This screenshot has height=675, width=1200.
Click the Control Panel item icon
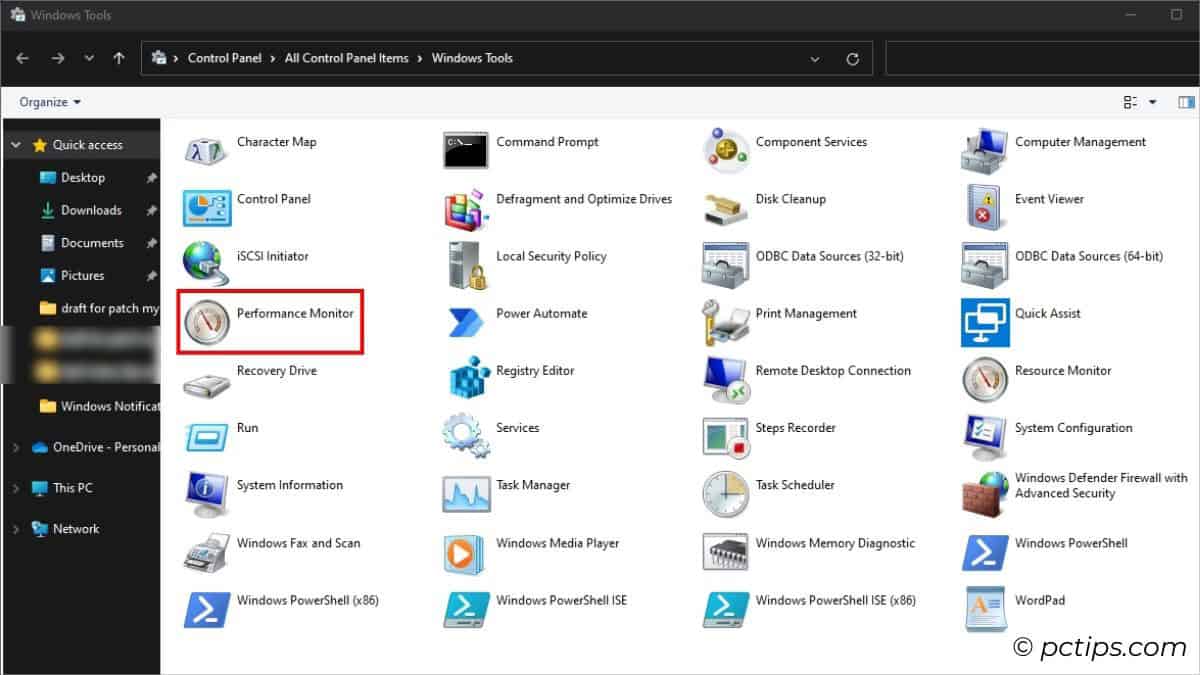[207, 208]
